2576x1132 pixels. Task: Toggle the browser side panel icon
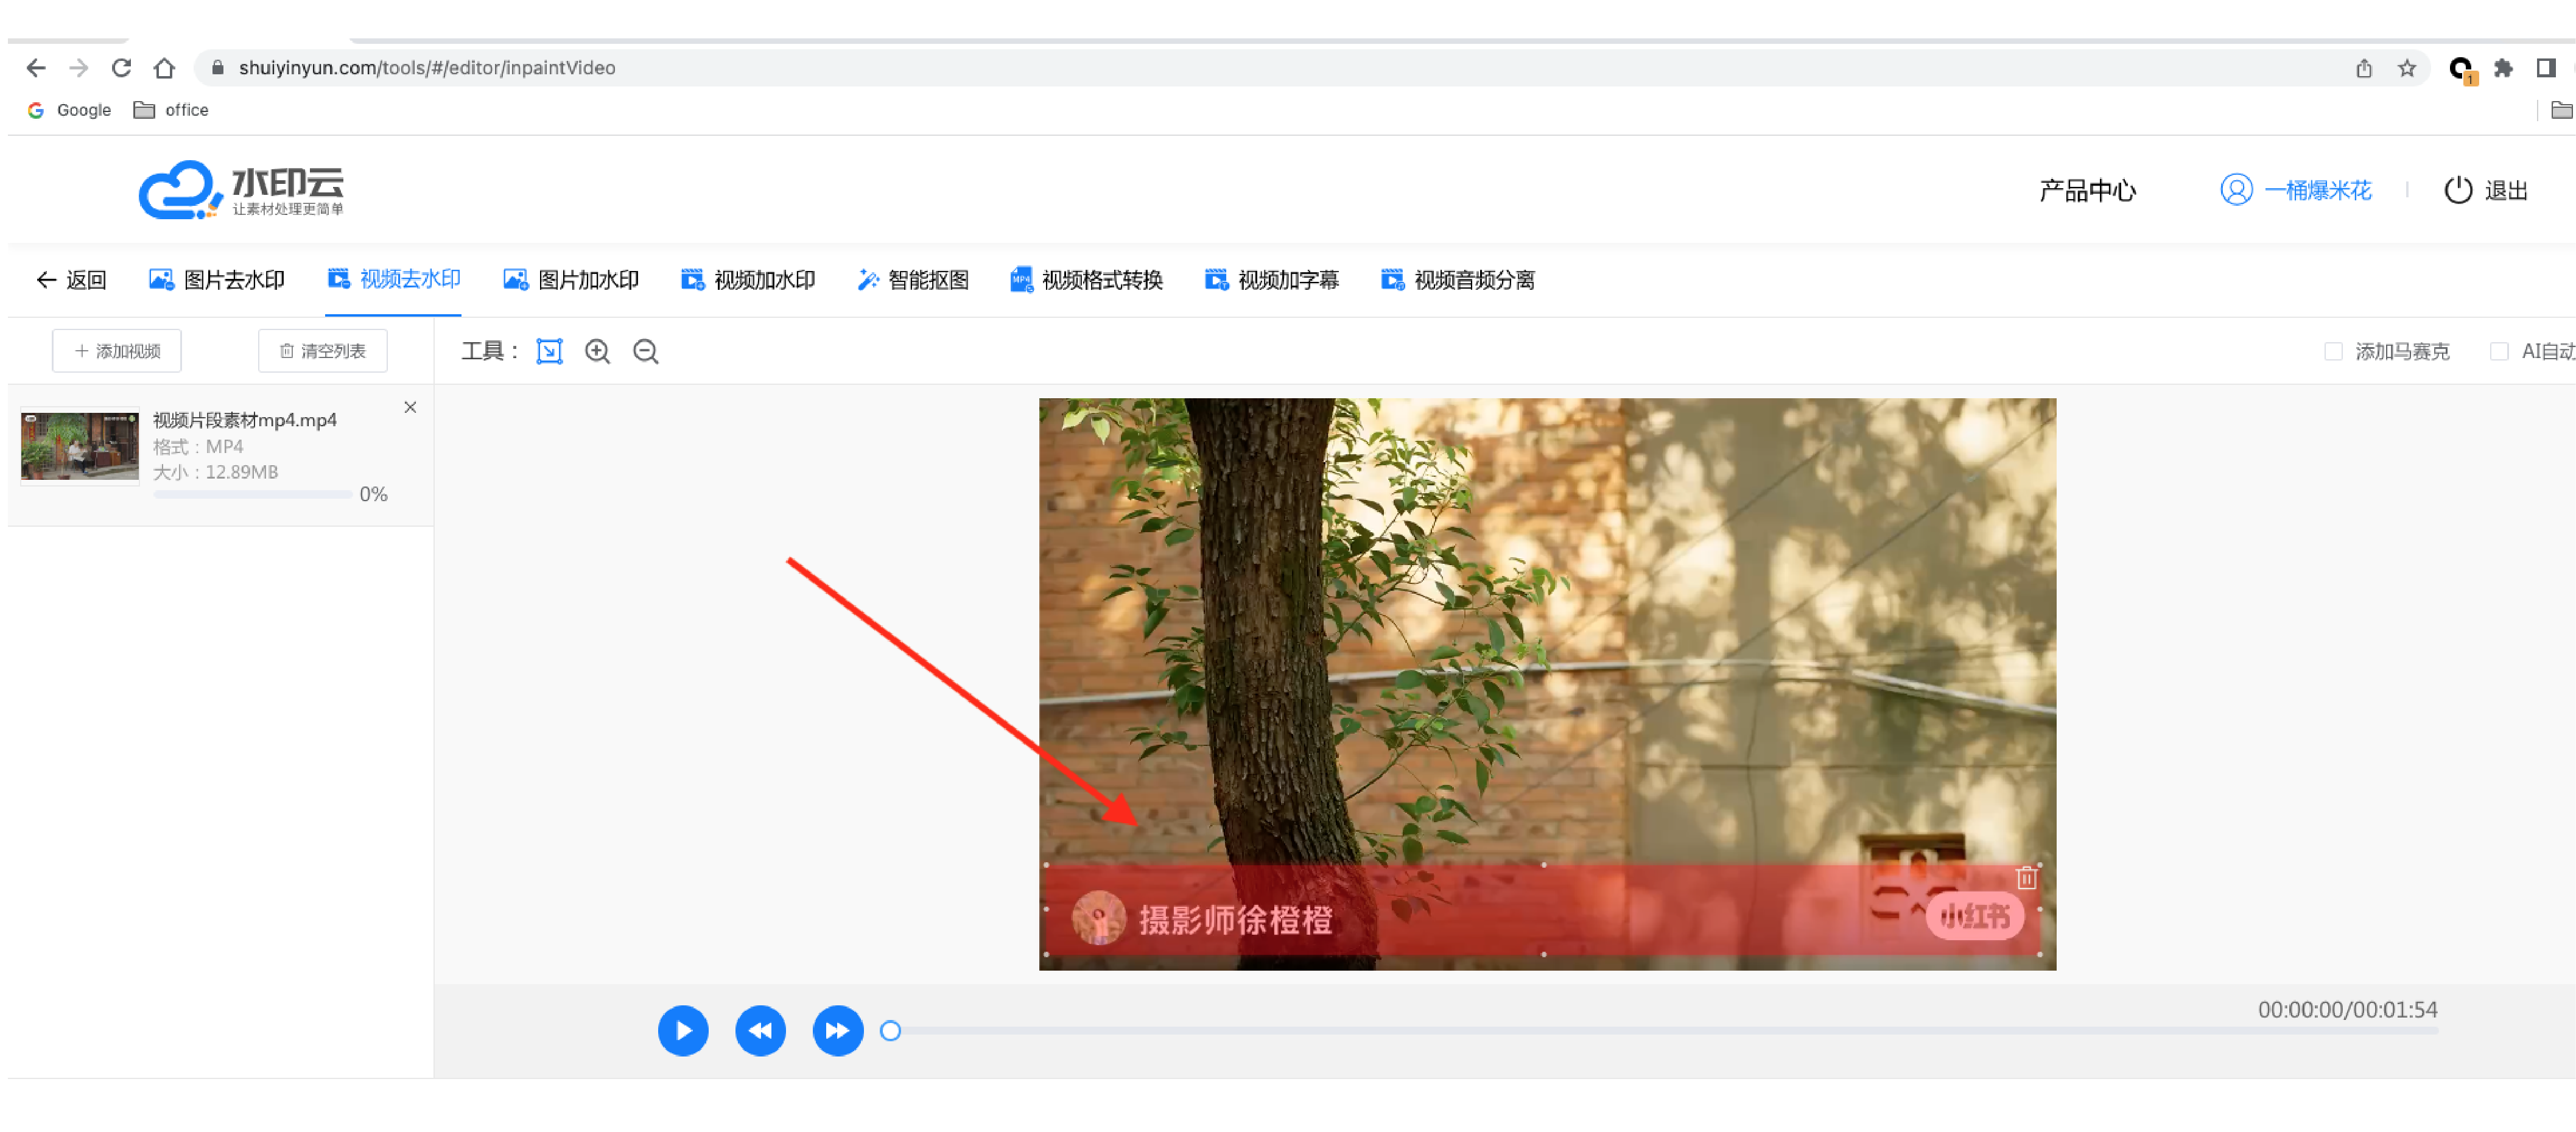click(2546, 68)
